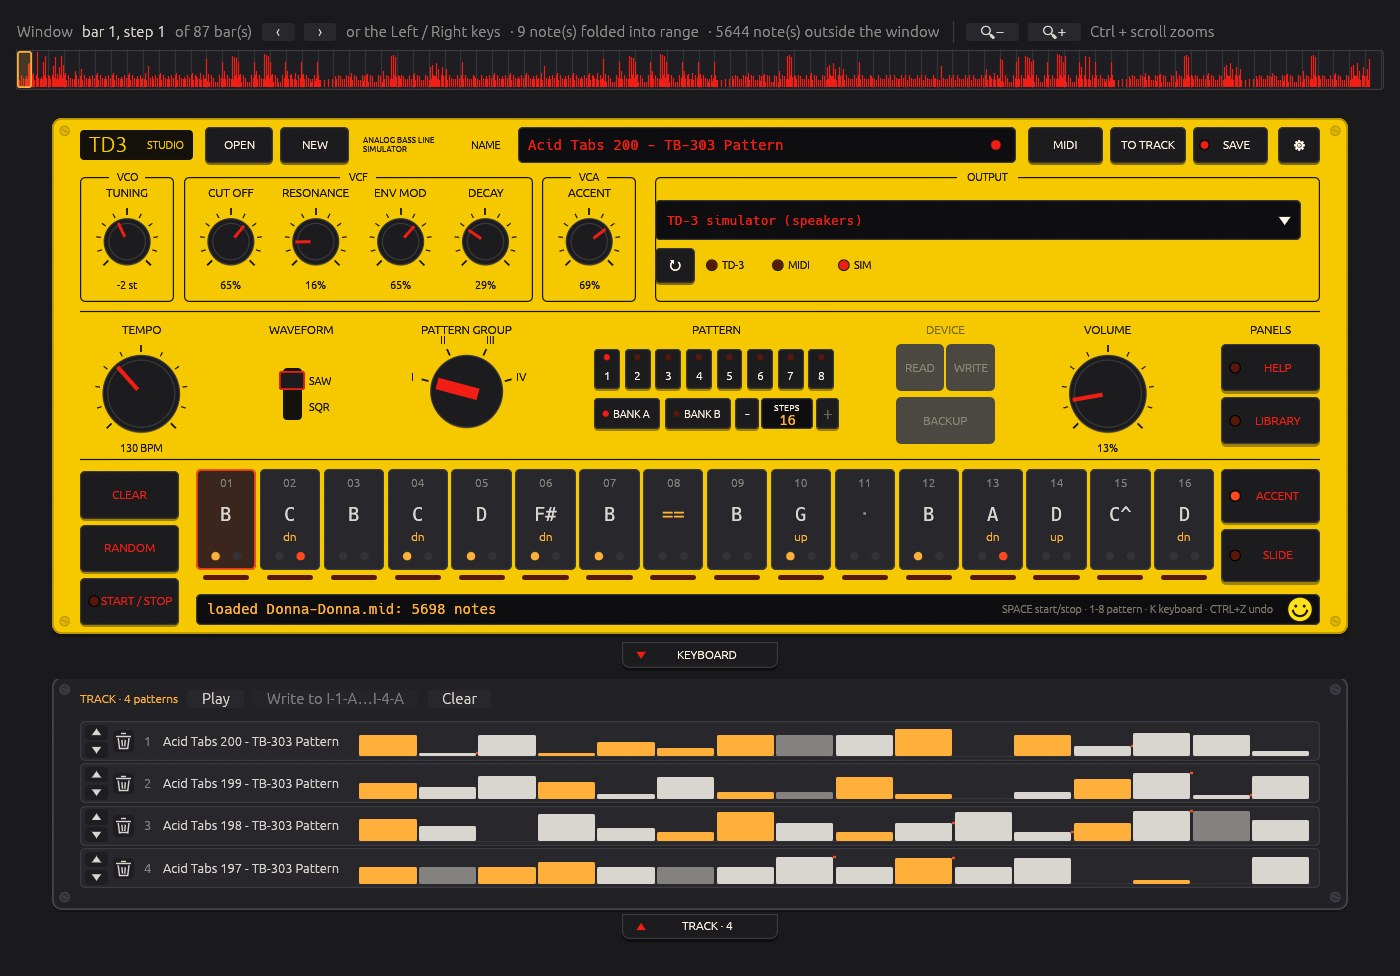The width and height of the screenshot is (1400, 976).
Task: Click the pattern name field
Action: [767, 145]
